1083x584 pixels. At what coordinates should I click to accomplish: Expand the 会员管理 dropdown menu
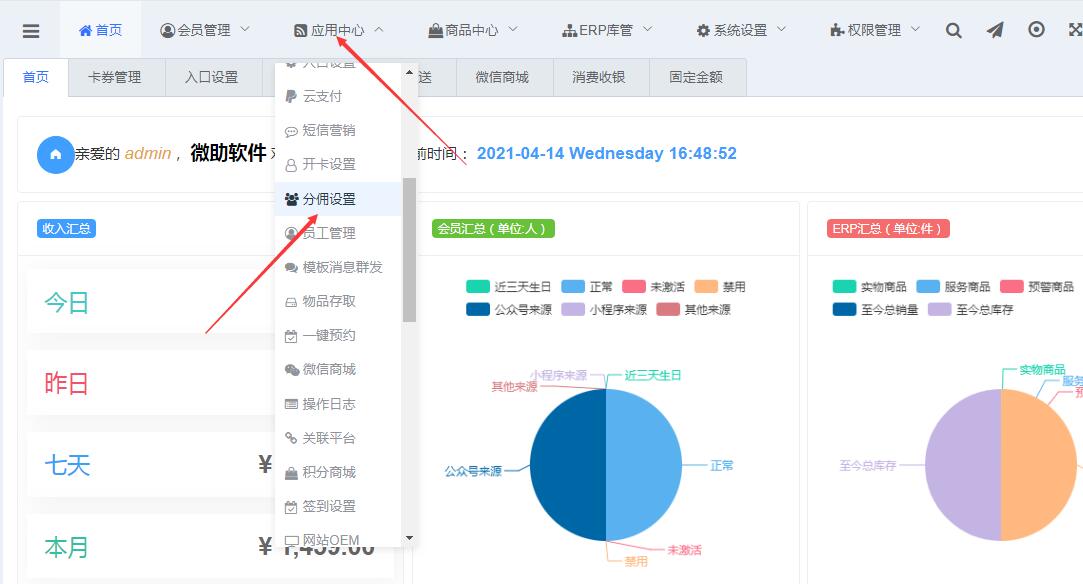[204, 30]
